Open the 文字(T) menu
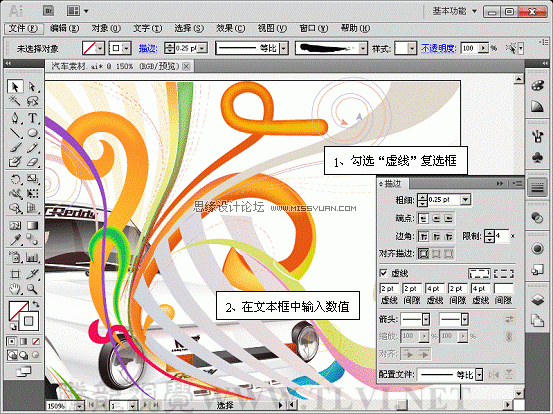Image resolution: width=553 pixels, height=414 pixels. (147, 28)
